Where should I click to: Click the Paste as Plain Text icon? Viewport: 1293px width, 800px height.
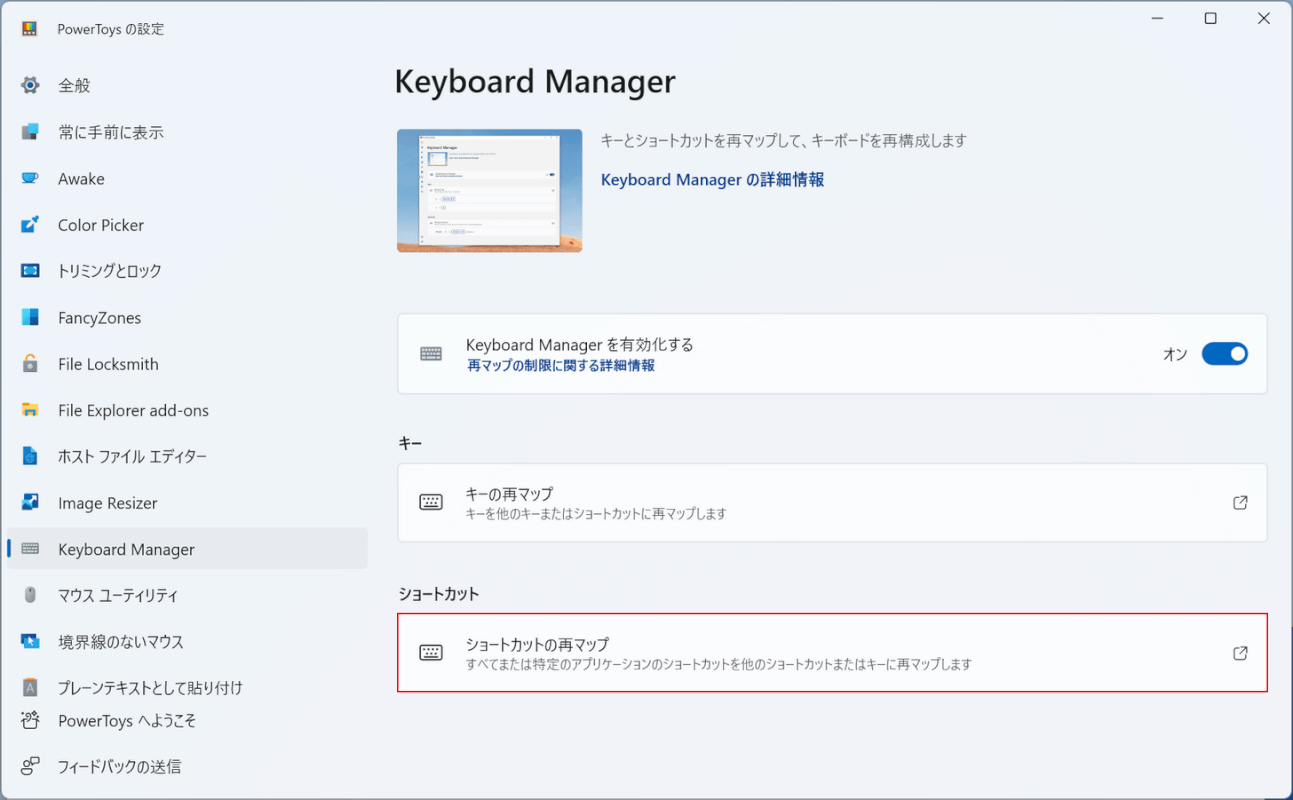click(x=30, y=688)
